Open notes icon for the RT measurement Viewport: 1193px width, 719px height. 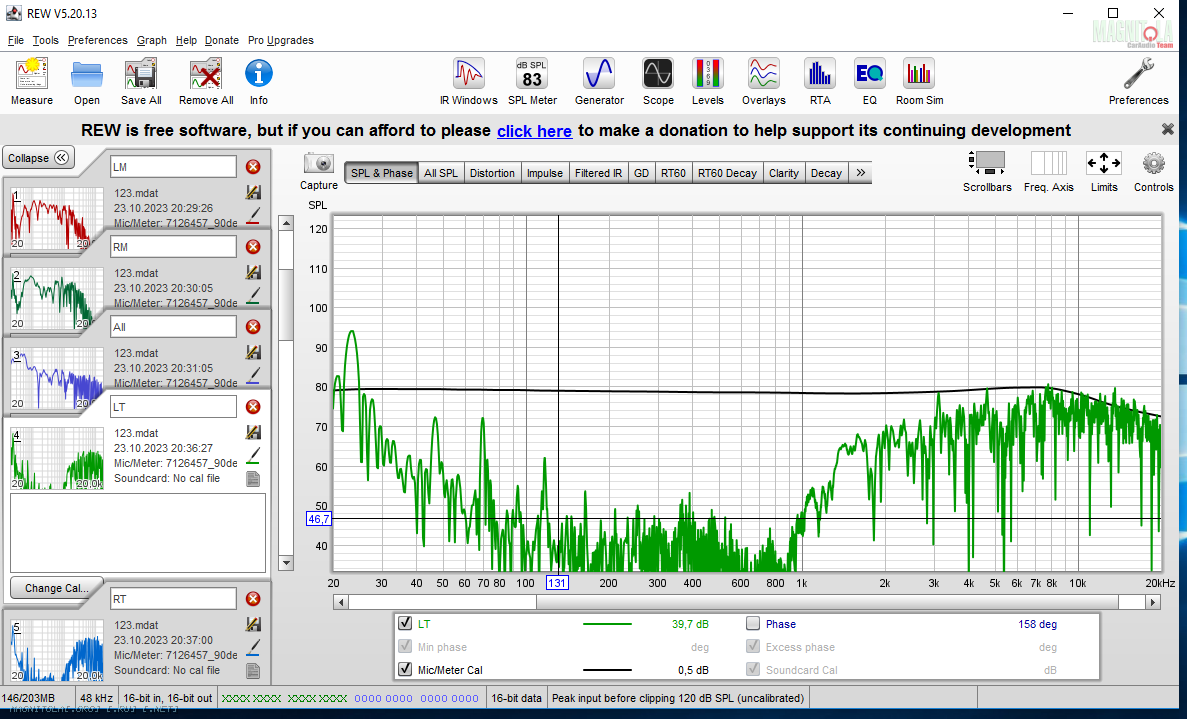click(253, 670)
